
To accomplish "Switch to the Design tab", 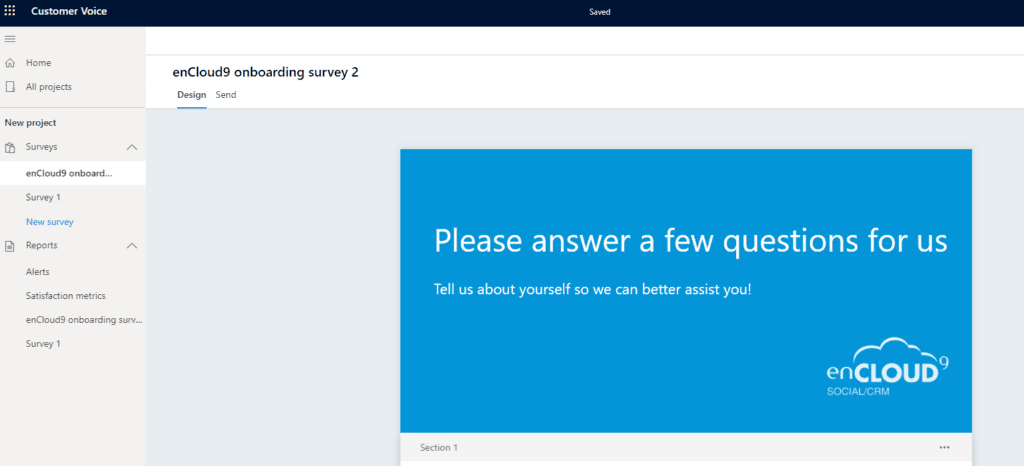I will click(x=191, y=95).
